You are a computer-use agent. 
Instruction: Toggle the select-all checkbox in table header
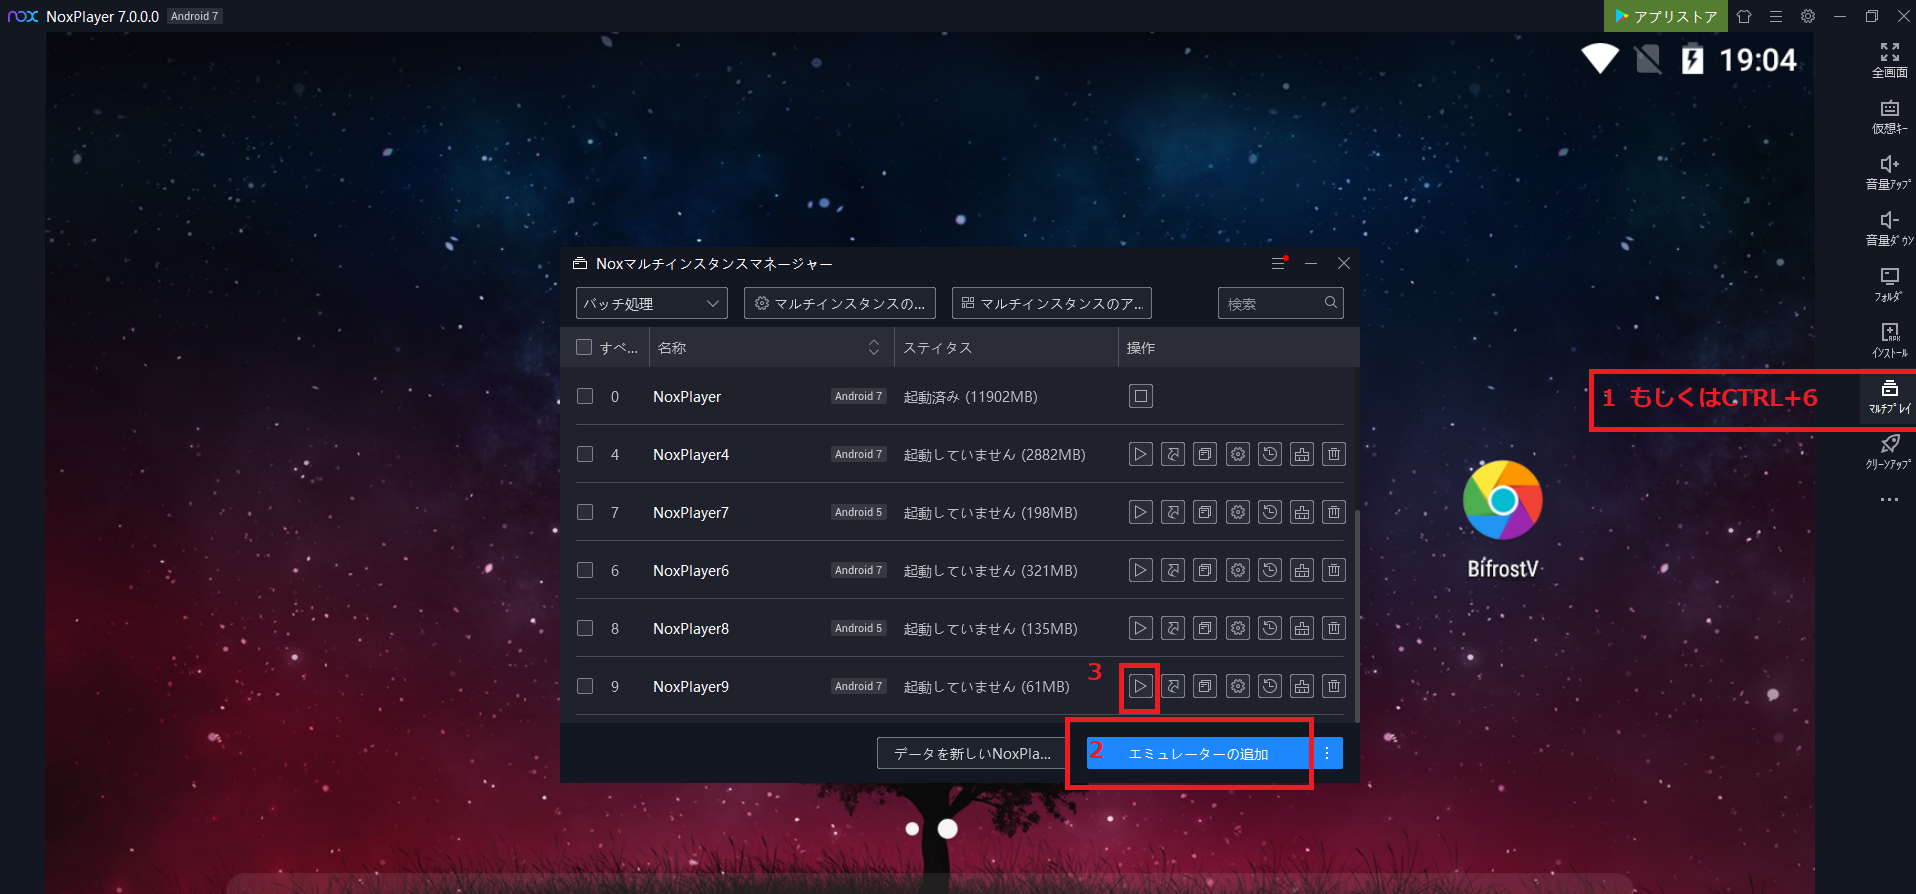tap(584, 347)
